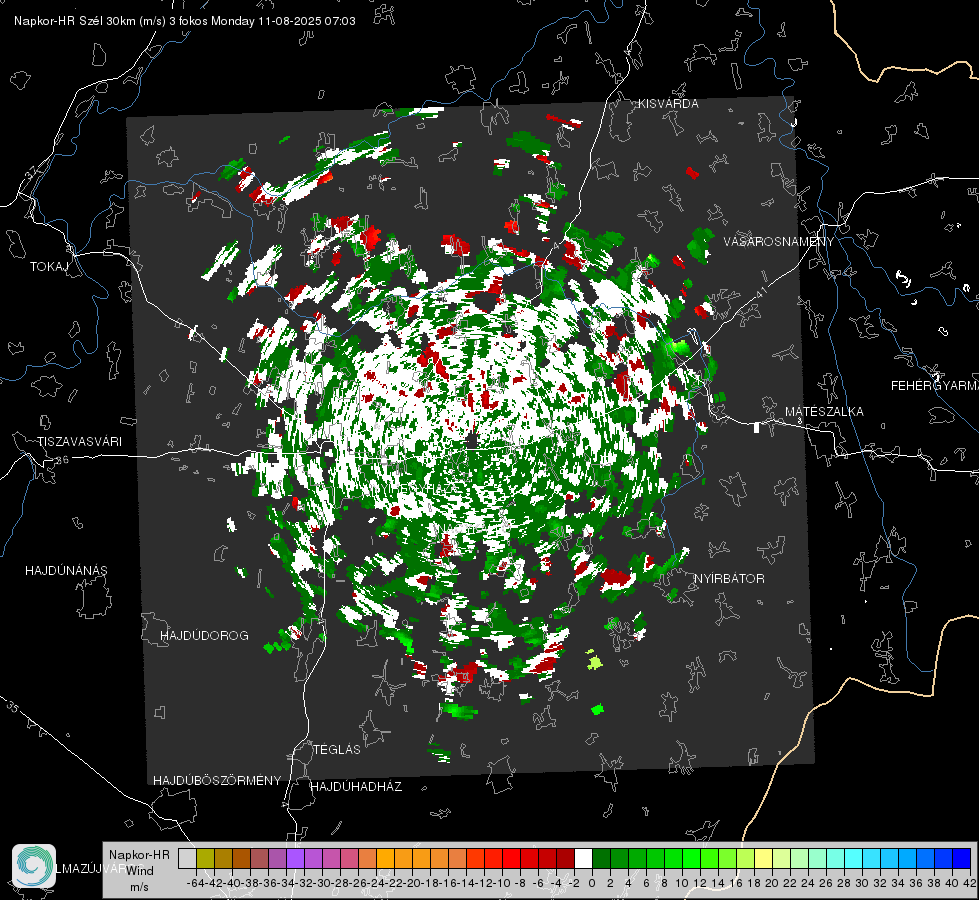The width and height of the screenshot is (979, 900).
Task: Click the Napkor-HR legend label
Action: point(139,854)
